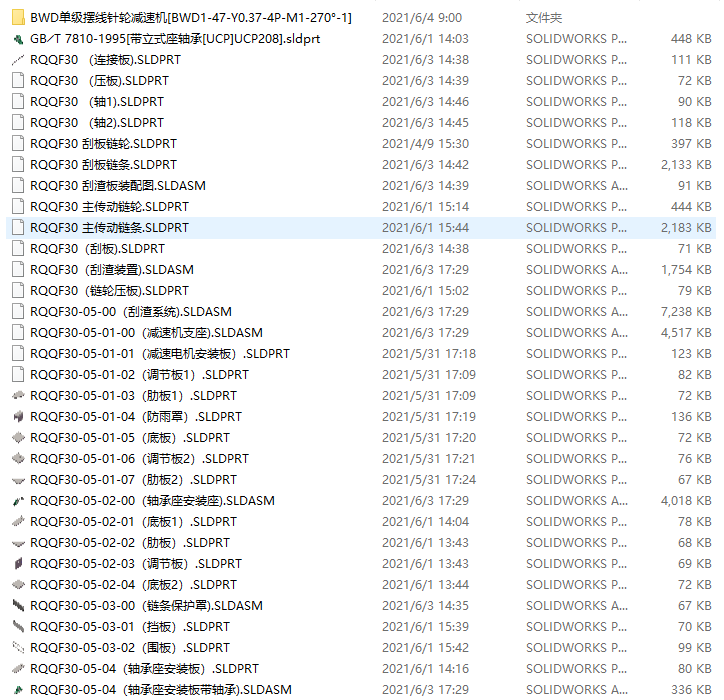Click the blank file icon for 压板.SLDPRT
Image resolution: width=724 pixels, height=700 pixels.
point(18,81)
